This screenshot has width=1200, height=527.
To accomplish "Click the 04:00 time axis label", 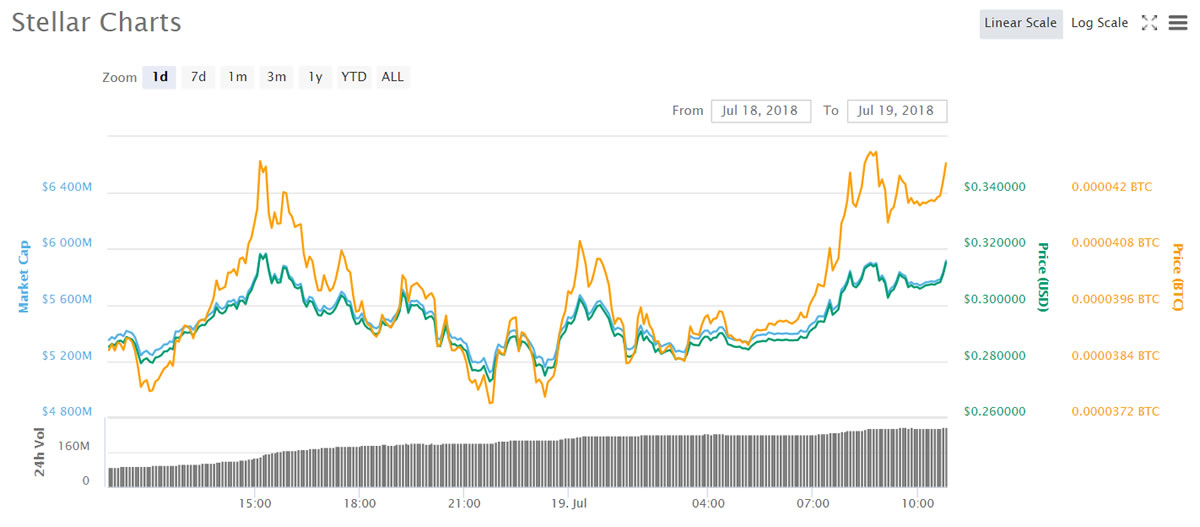I will (x=708, y=505).
